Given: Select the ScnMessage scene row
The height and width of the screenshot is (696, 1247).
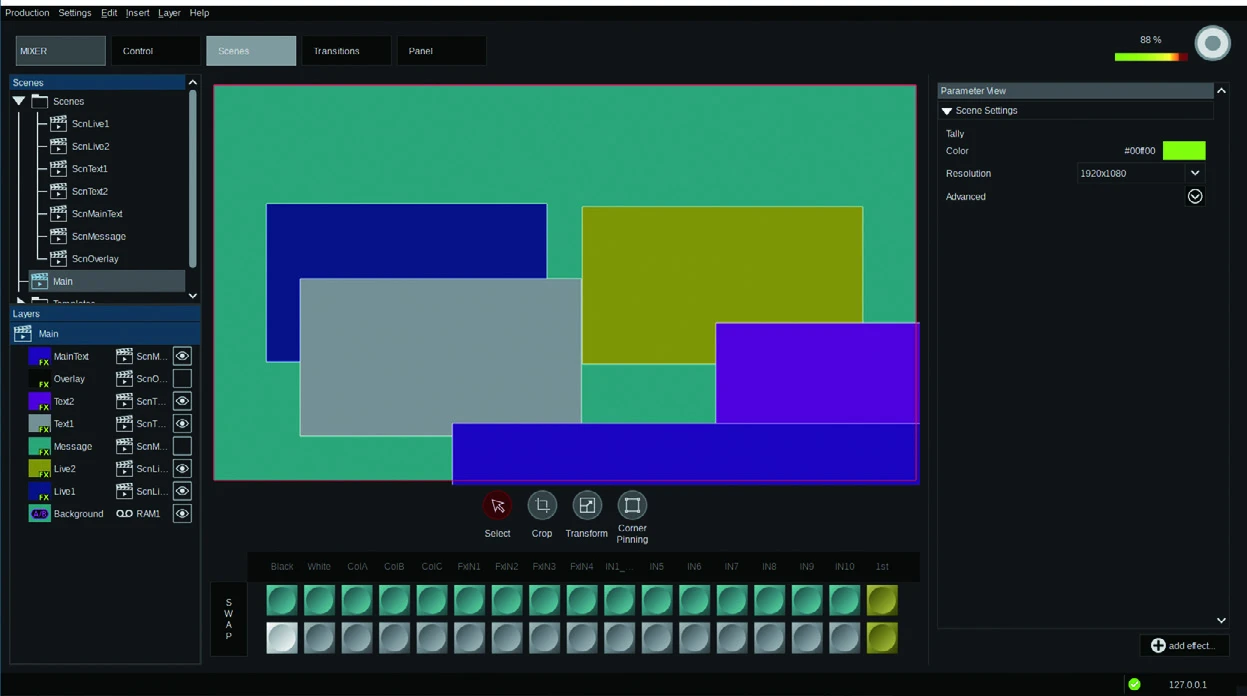Looking at the screenshot, I should pos(99,236).
